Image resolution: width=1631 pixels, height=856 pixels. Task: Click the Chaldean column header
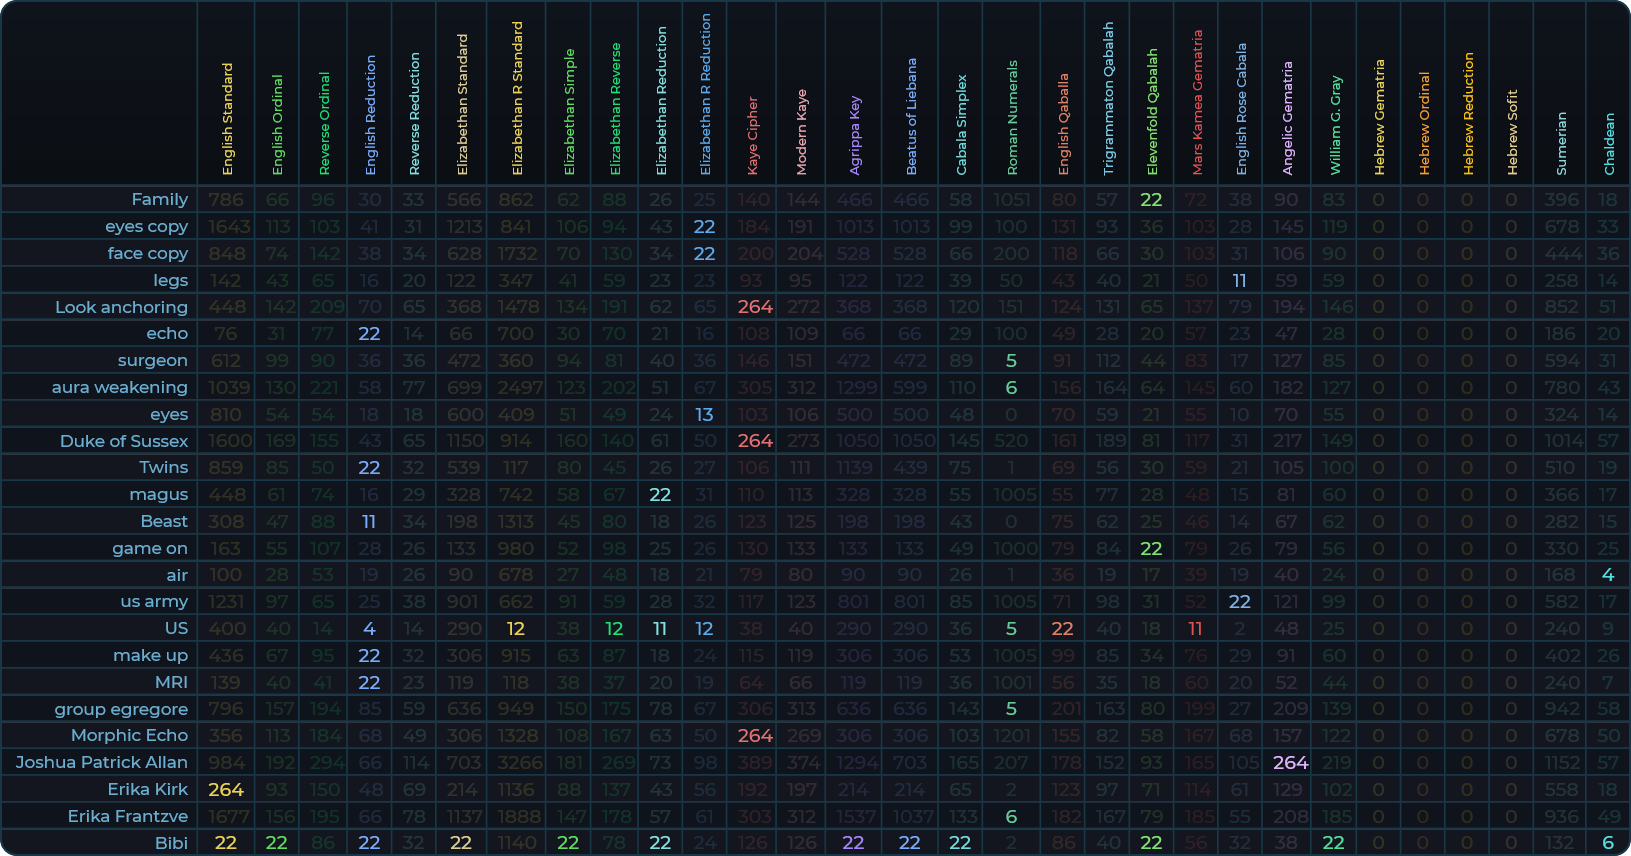point(1609,144)
